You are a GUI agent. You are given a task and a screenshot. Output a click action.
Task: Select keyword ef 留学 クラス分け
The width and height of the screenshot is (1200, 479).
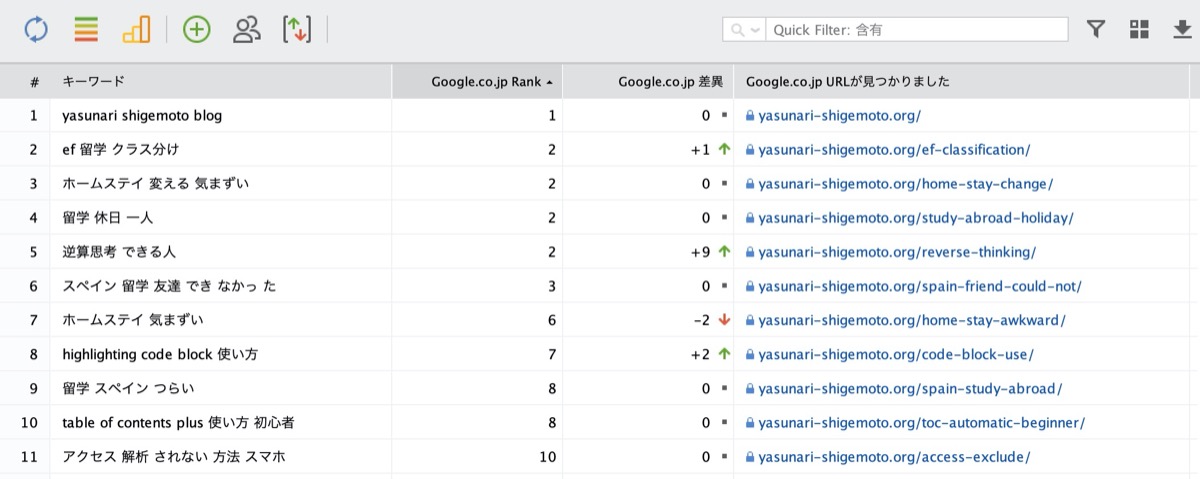coord(120,150)
